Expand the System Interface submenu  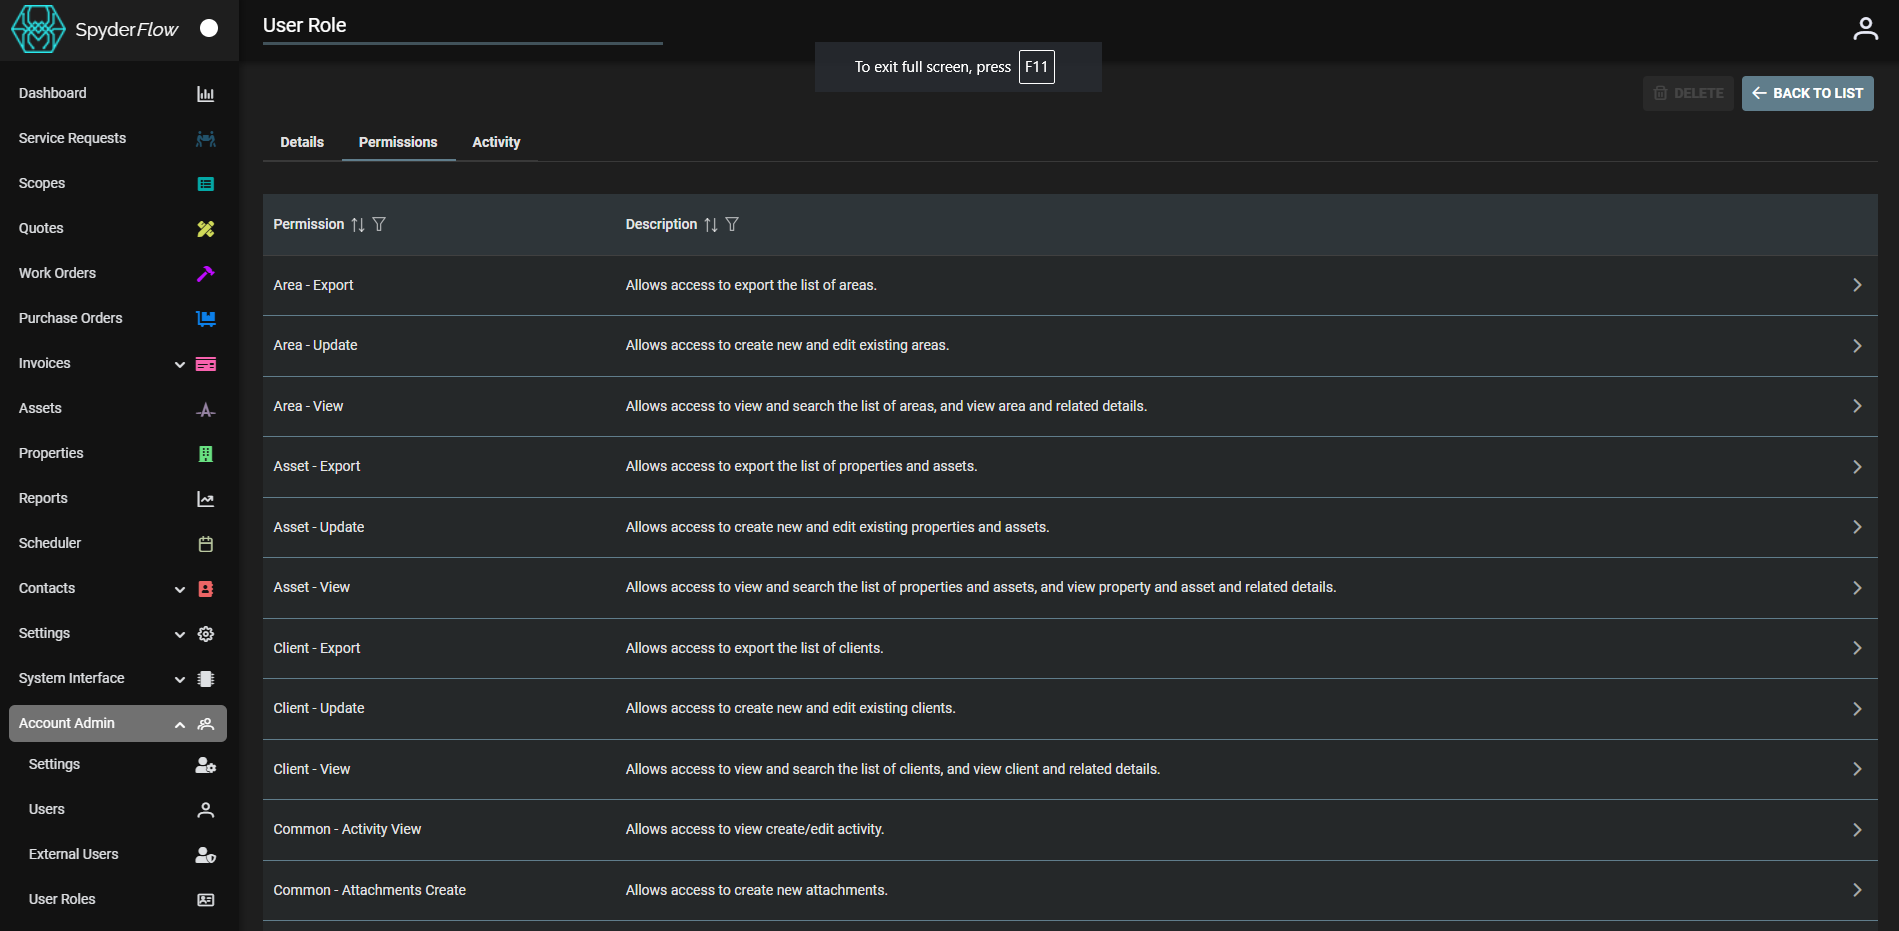[x=180, y=679]
